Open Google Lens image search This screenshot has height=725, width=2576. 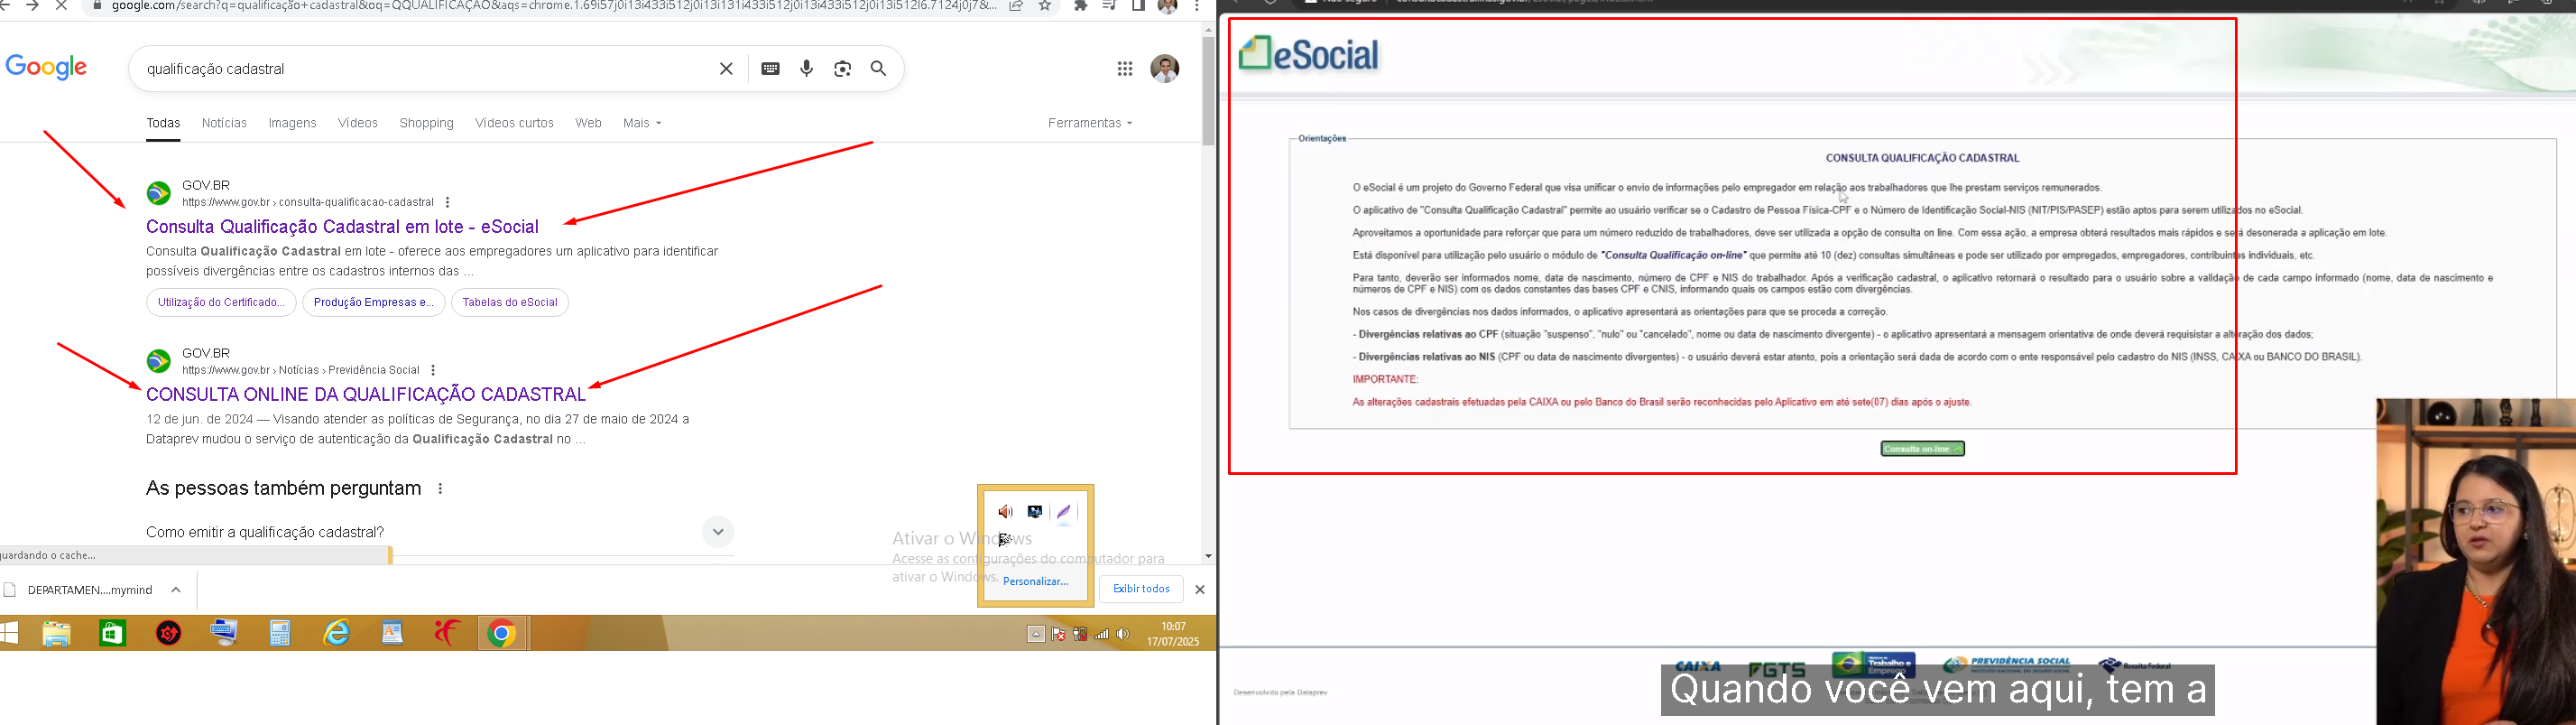pyautogui.click(x=843, y=69)
